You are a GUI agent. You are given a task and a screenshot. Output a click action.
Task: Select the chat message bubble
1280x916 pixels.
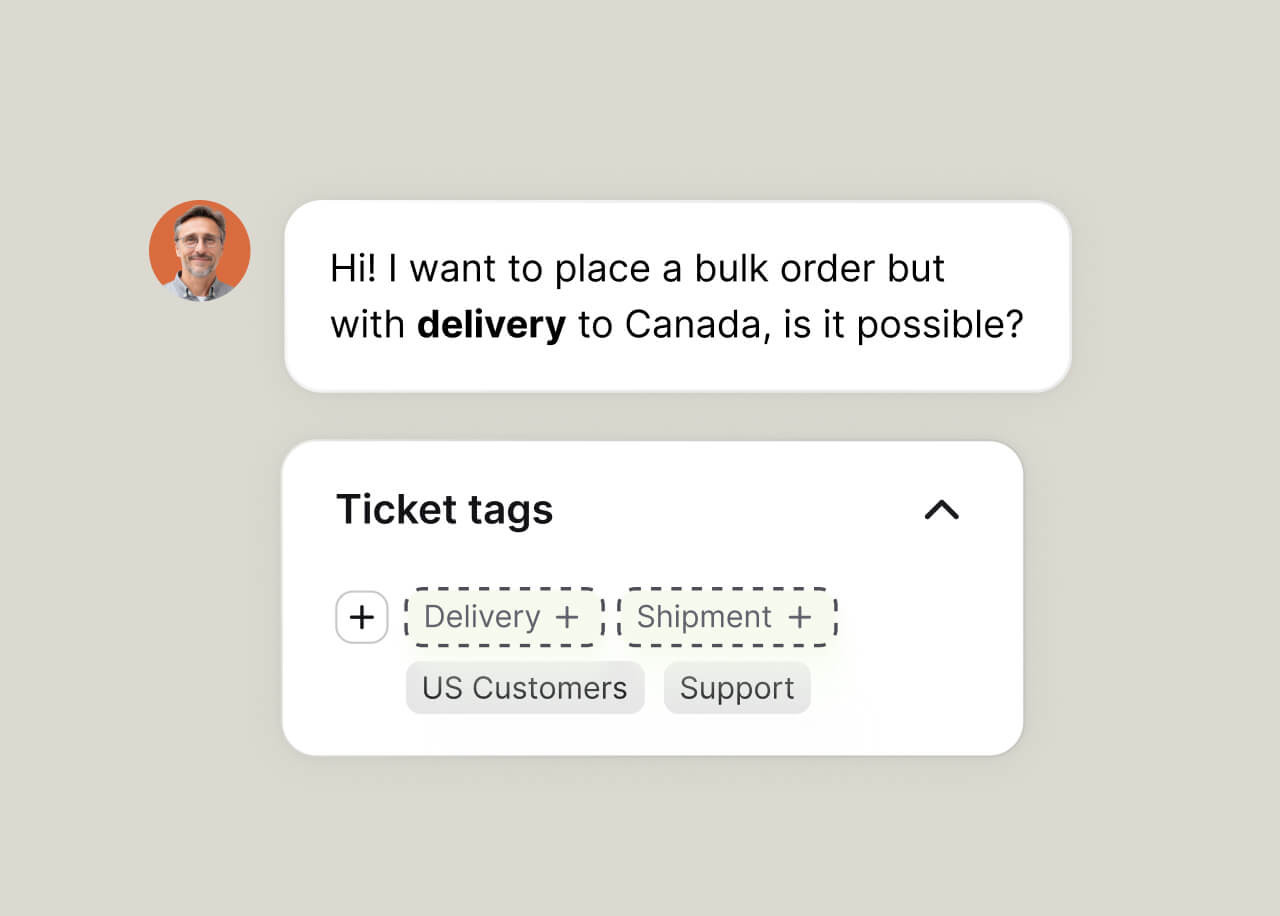click(678, 295)
